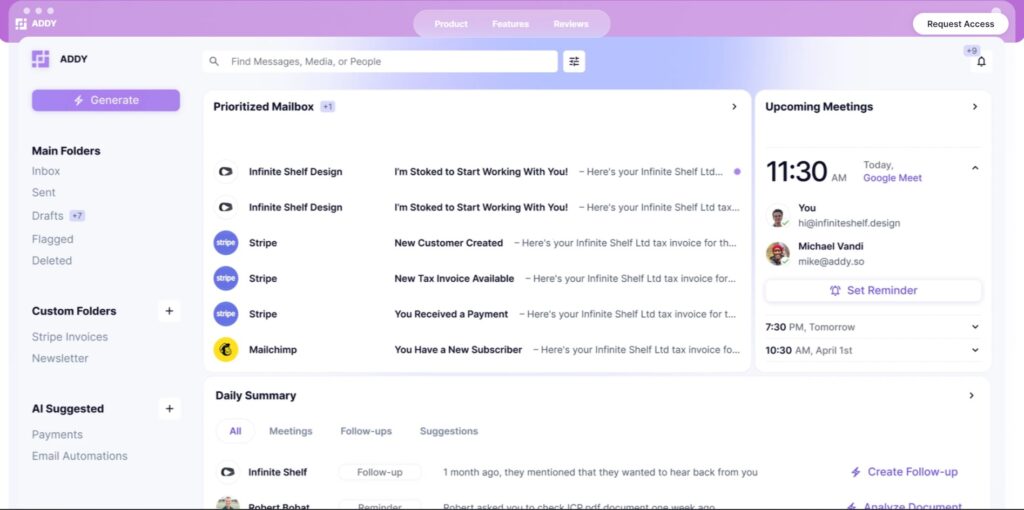Select the Follow-ups tab in Daily Summary
Image resolution: width=1024 pixels, height=510 pixels.
(x=366, y=431)
